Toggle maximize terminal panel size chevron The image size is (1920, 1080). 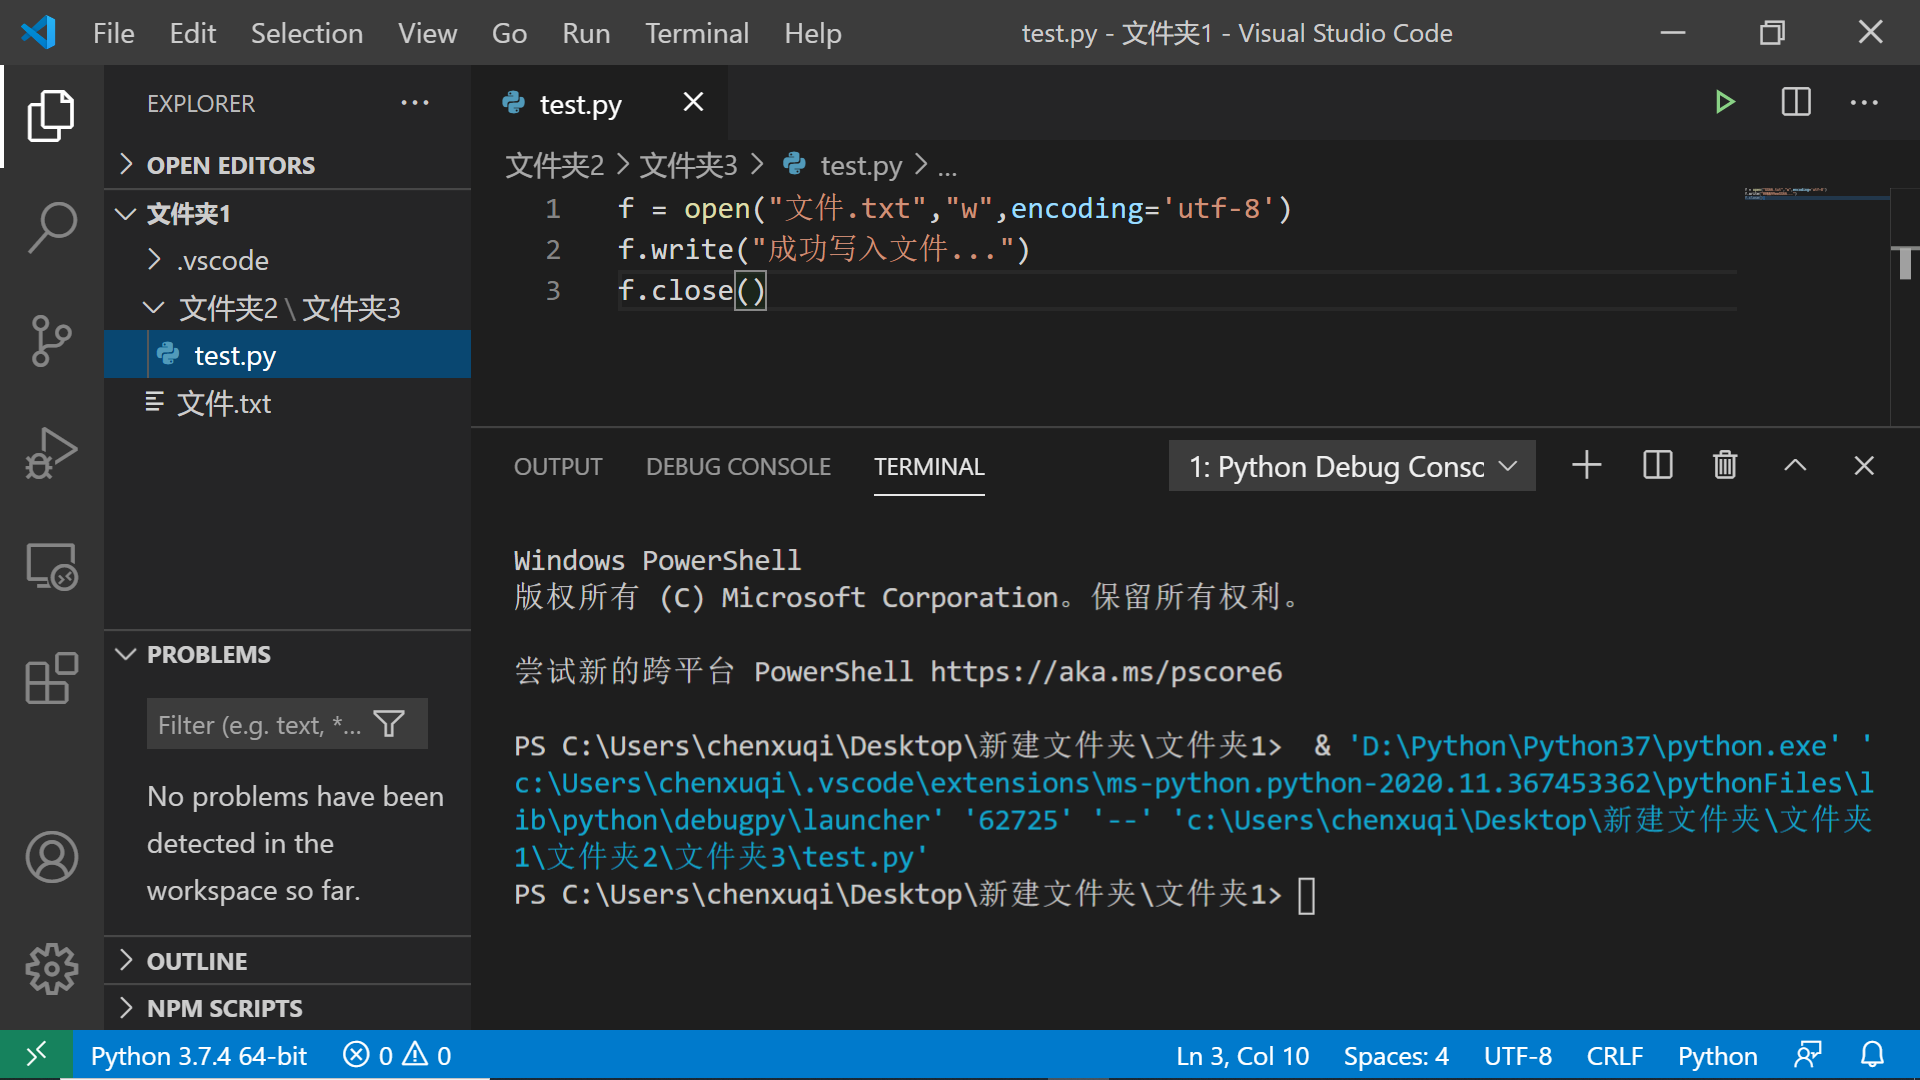tap(1795, 466)
